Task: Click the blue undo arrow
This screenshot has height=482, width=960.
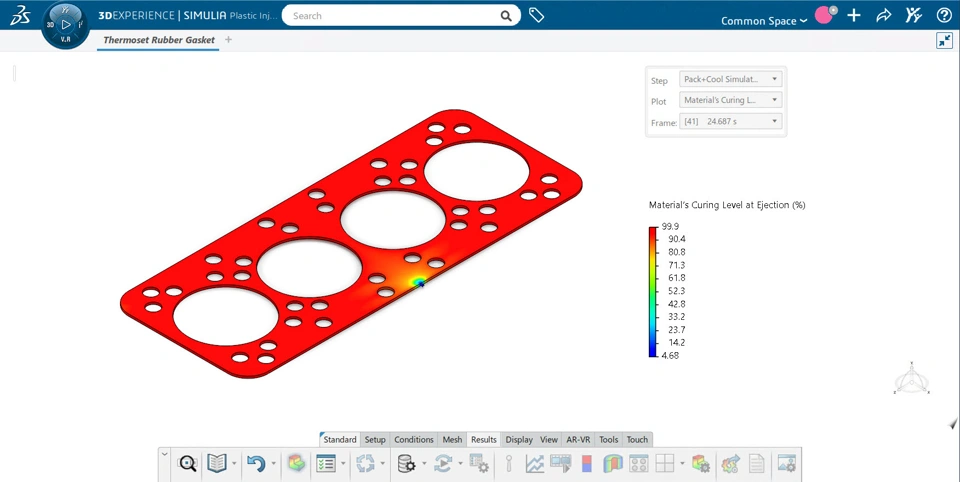Action: tap(256, 464)
